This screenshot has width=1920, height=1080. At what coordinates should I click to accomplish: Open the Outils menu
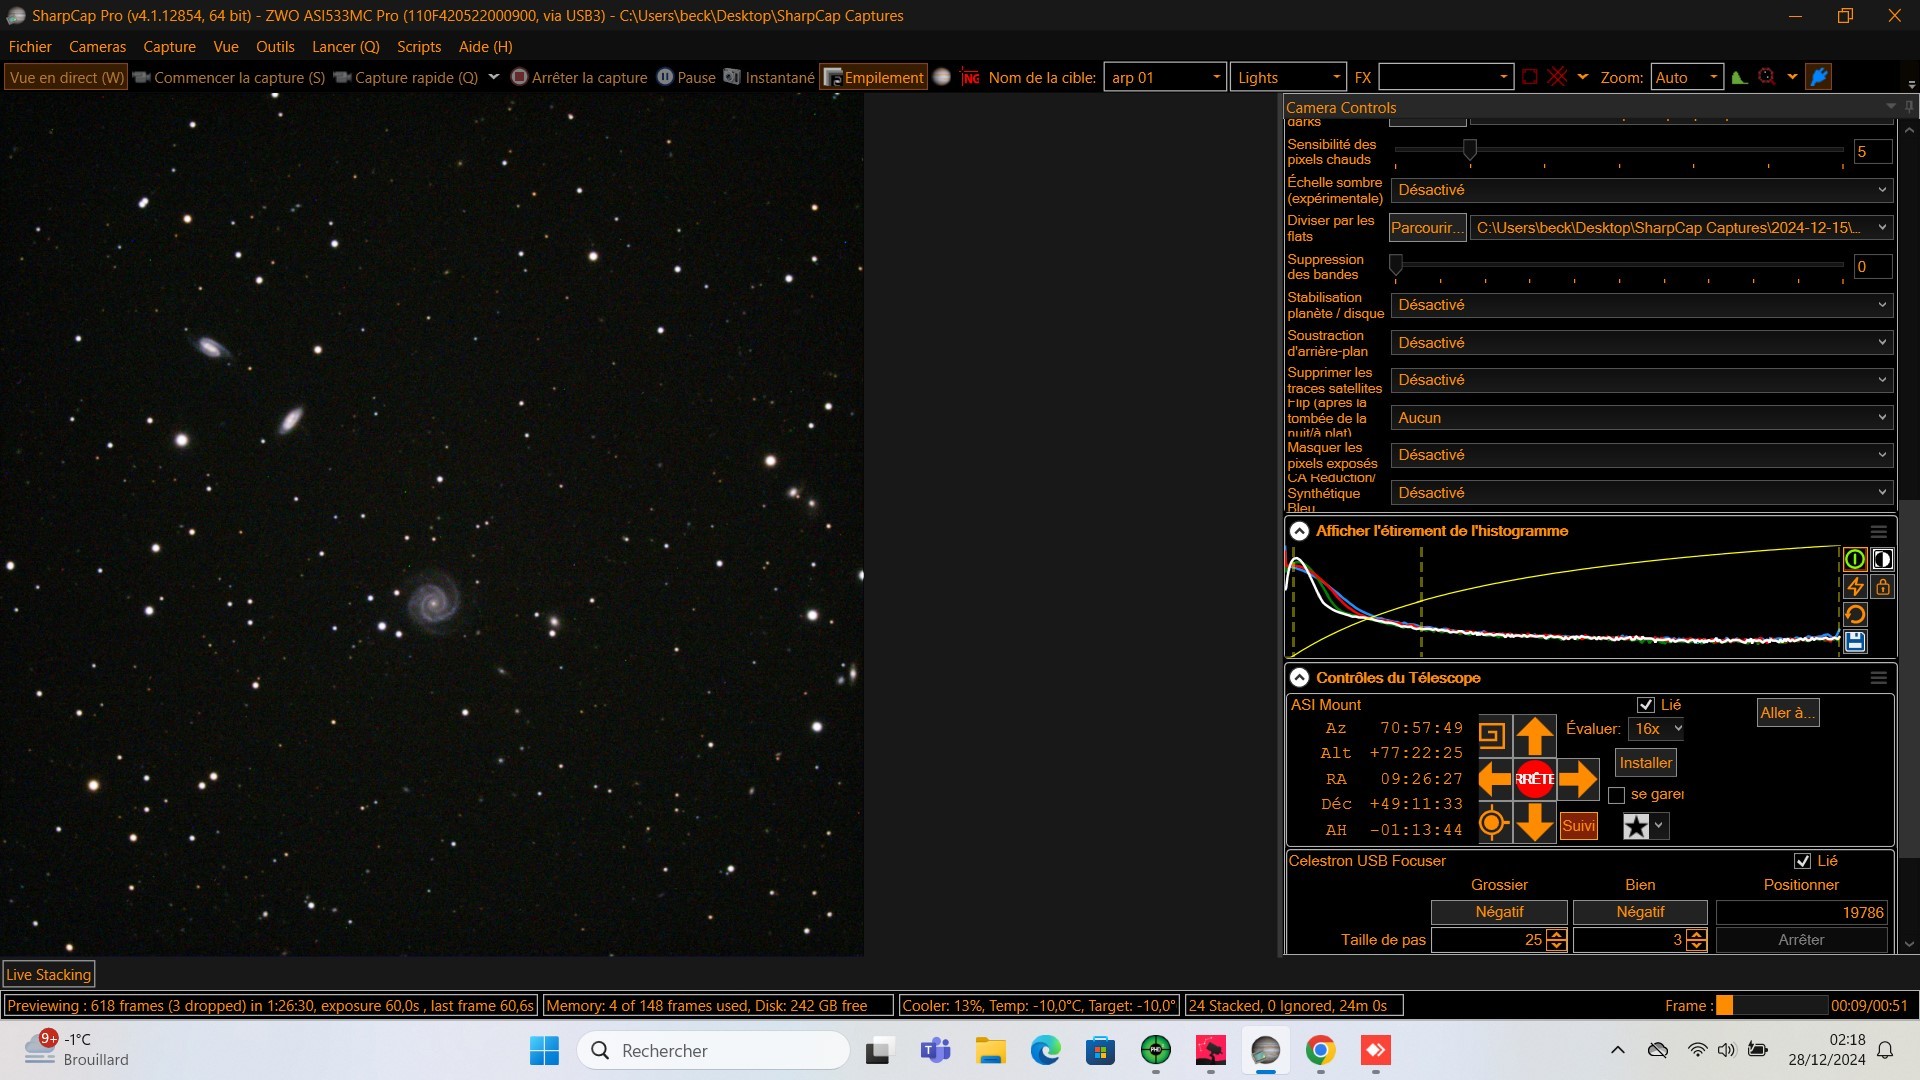(x=275, y=47)
